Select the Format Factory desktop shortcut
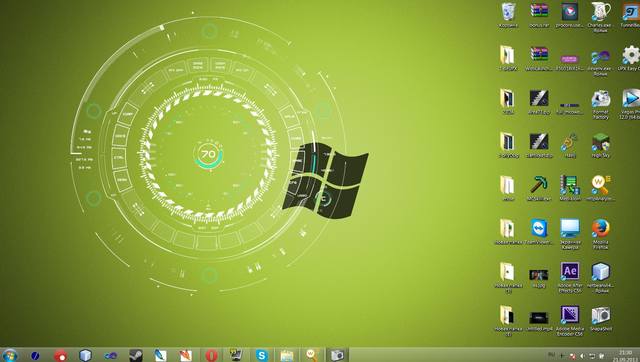 (x=601, y=104)
